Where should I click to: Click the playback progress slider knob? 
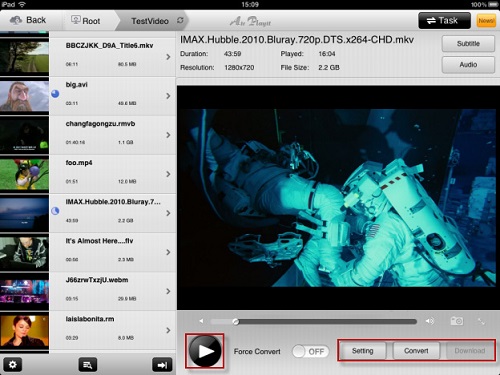(236, 322)
